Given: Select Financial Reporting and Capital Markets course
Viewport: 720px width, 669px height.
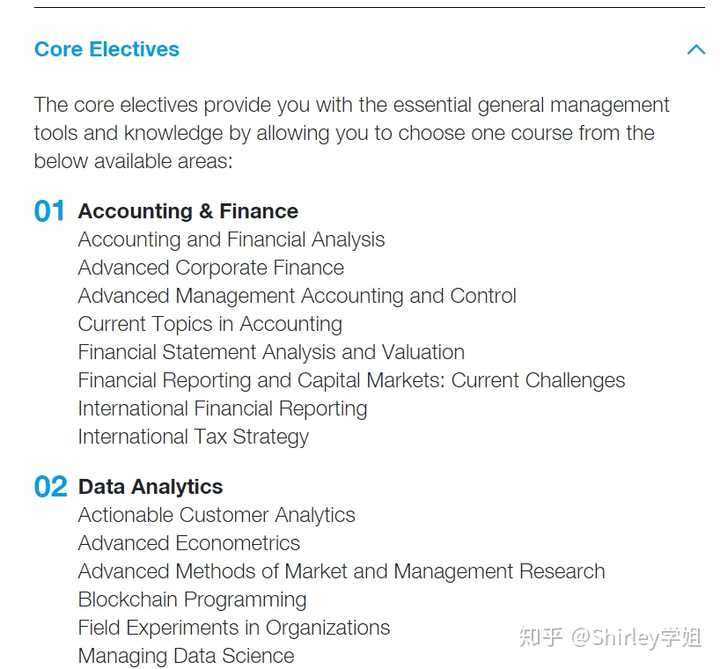Looking at the screenshot, I should point(352,381).
